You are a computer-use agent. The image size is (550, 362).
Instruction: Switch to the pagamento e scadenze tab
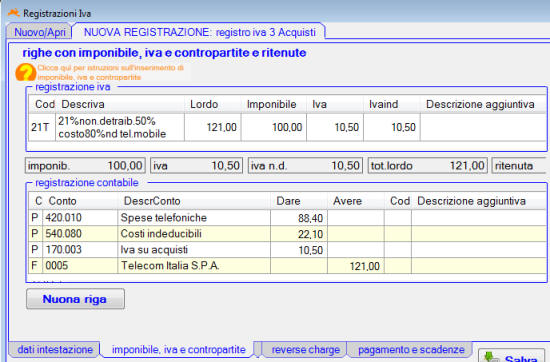point(411,349)
